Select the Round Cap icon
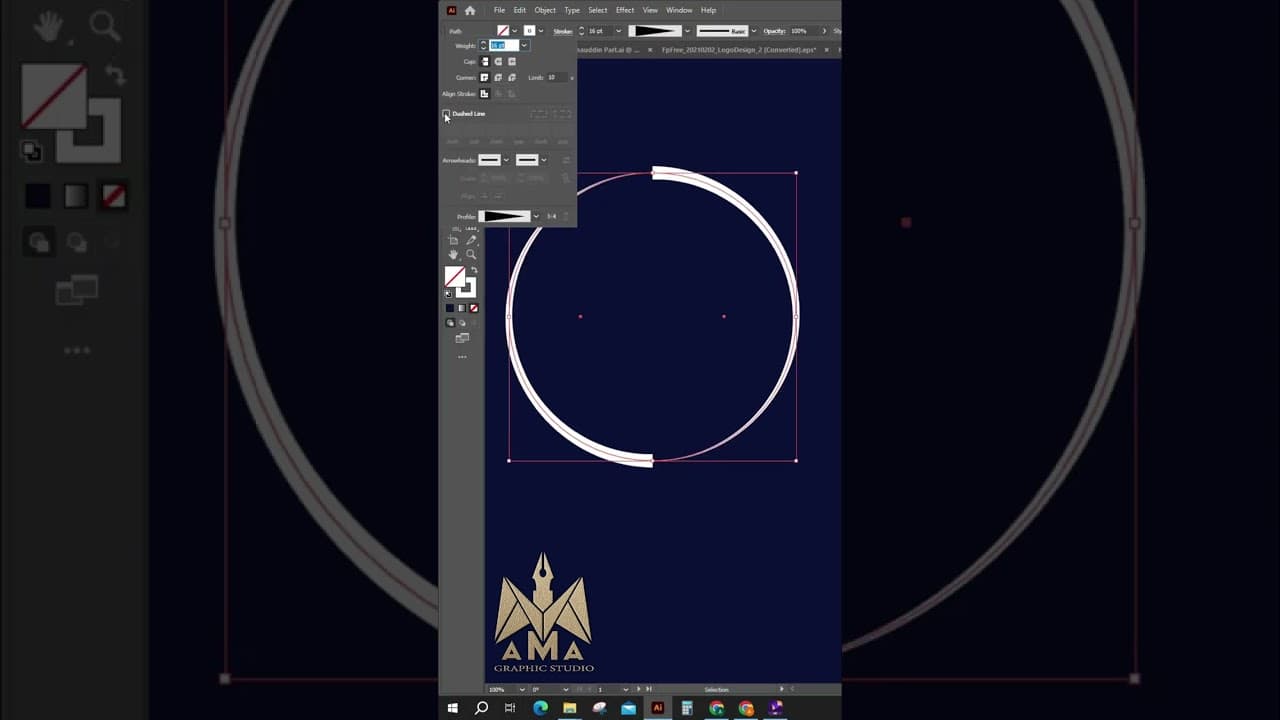 click(x=498, y=62)
